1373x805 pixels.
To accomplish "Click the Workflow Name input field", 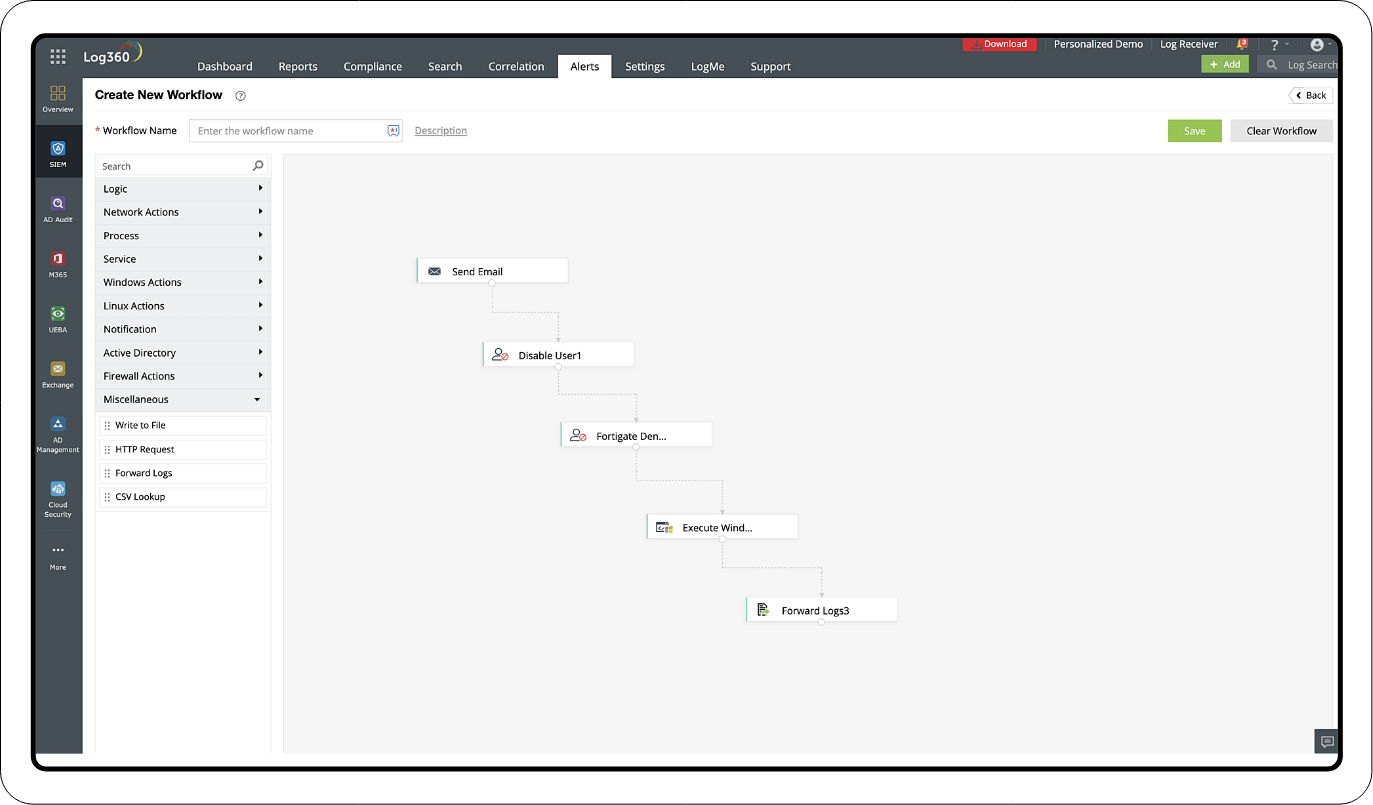I will 295,131.
